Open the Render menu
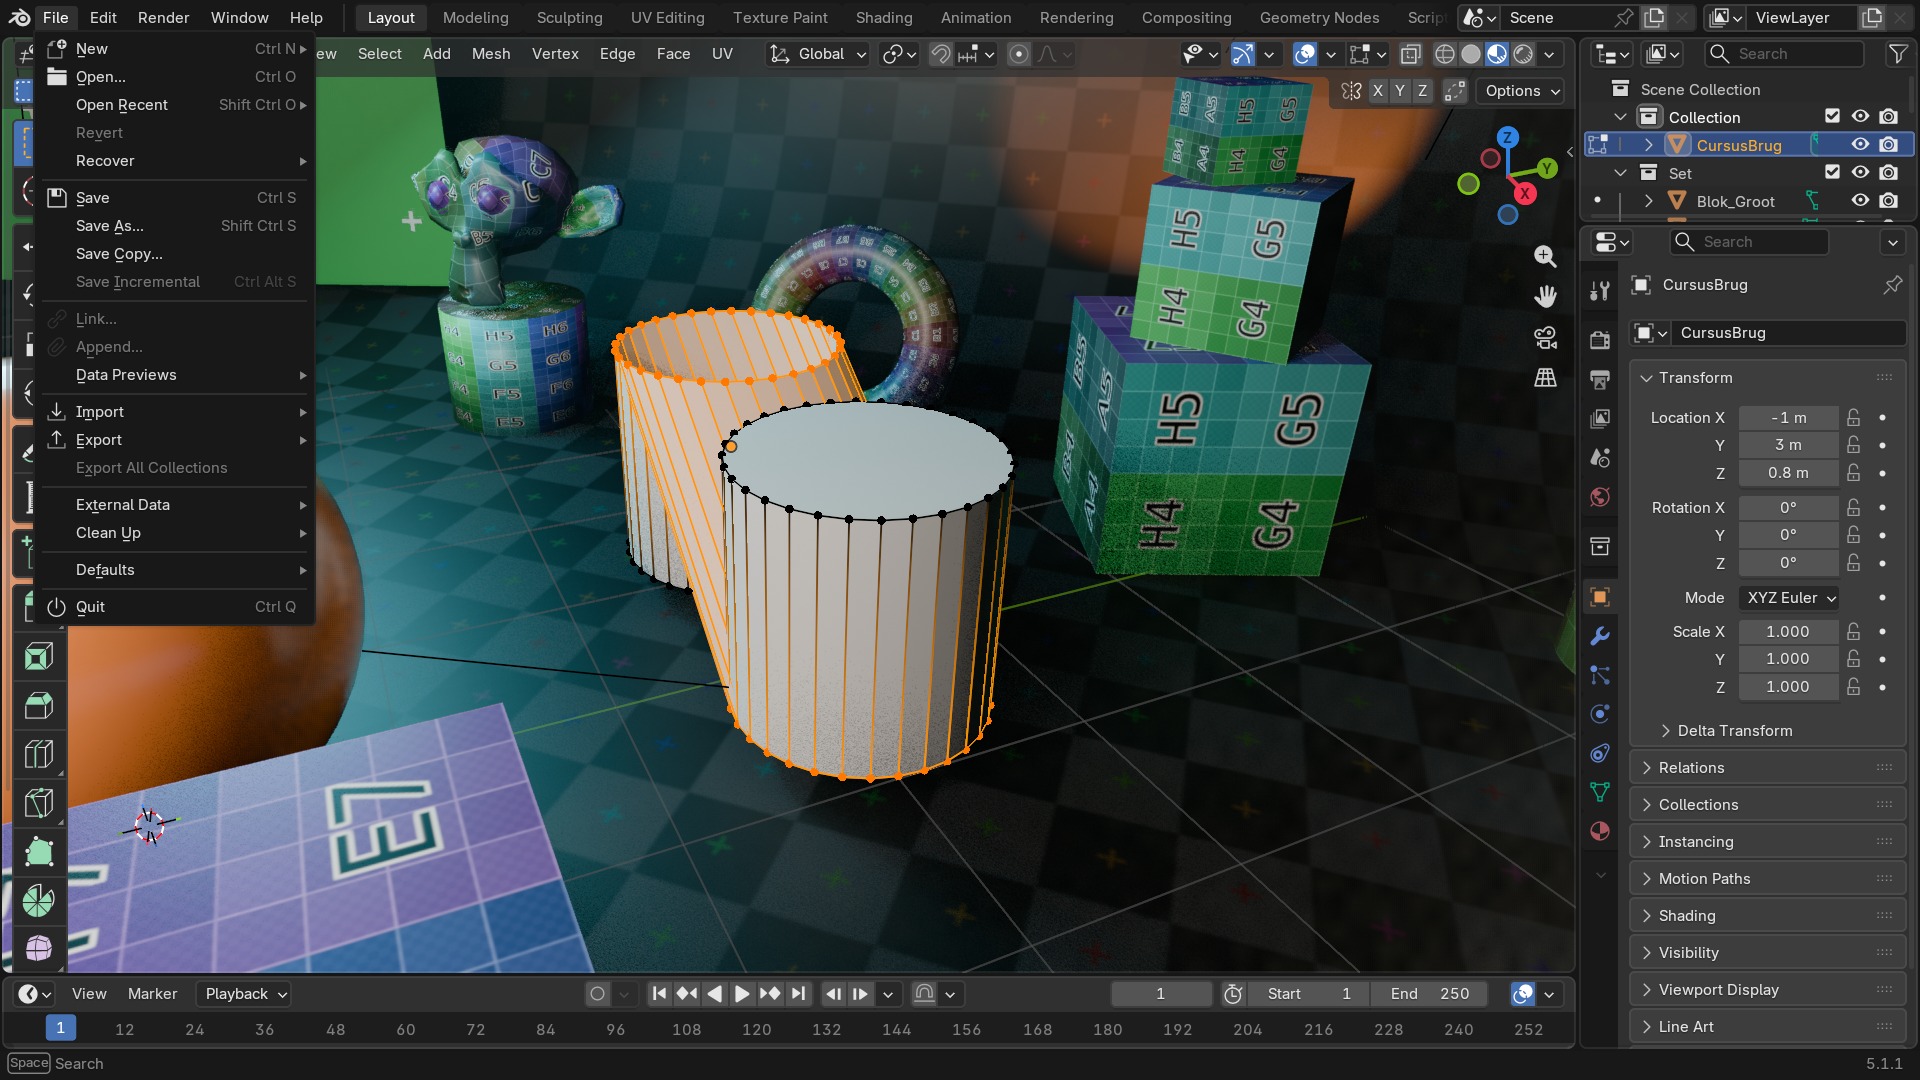The width and height of the screenshot is (1920, 1080). [163, 18]
